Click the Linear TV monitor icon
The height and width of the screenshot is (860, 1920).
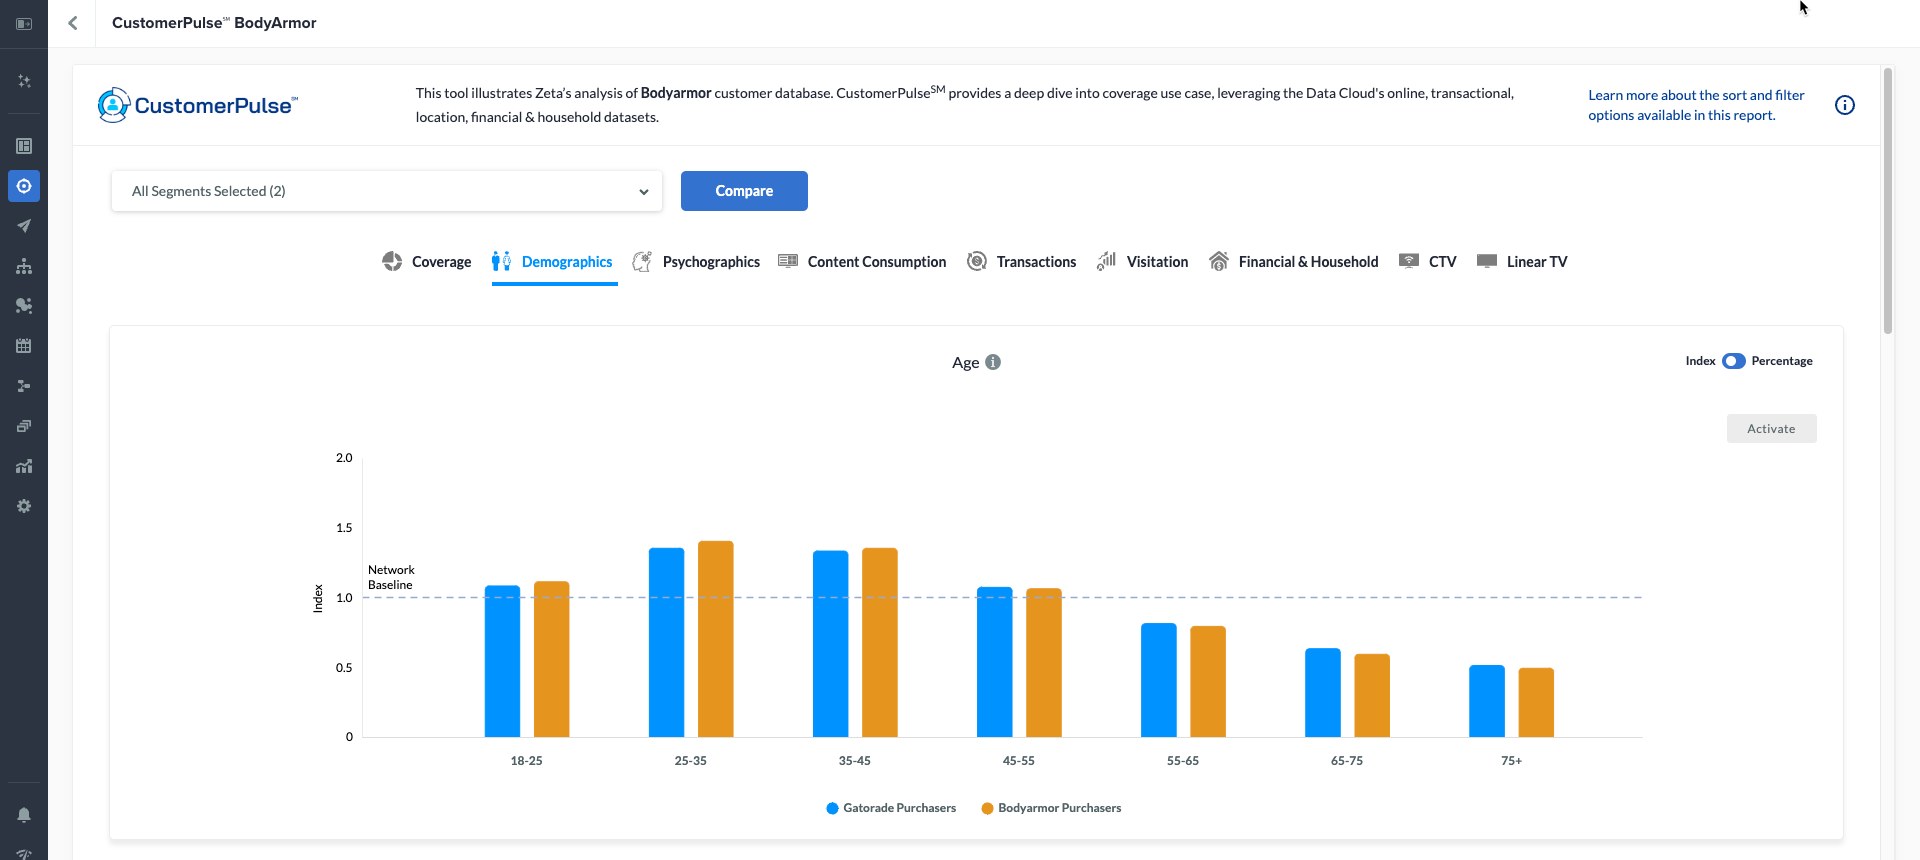point(1487,261)
